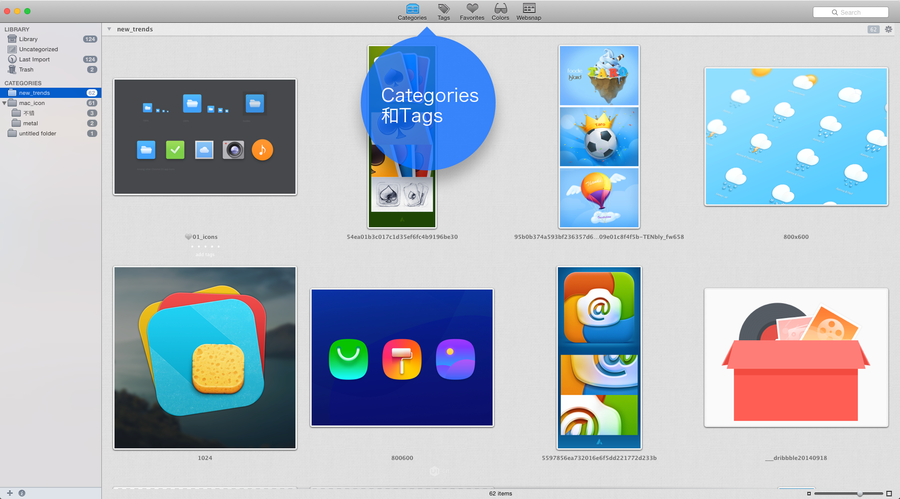Open the Categories toolbar view
The height and width of the screenshot is (499, 900).
[412, 11]
